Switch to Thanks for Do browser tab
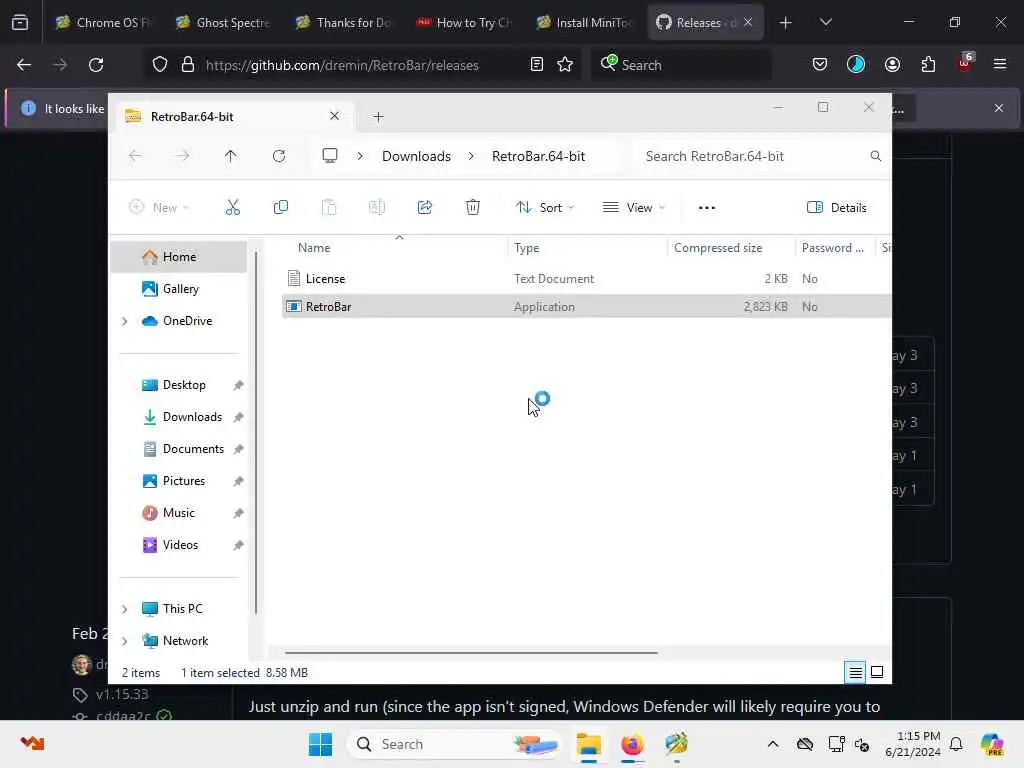 click(343, 22)
